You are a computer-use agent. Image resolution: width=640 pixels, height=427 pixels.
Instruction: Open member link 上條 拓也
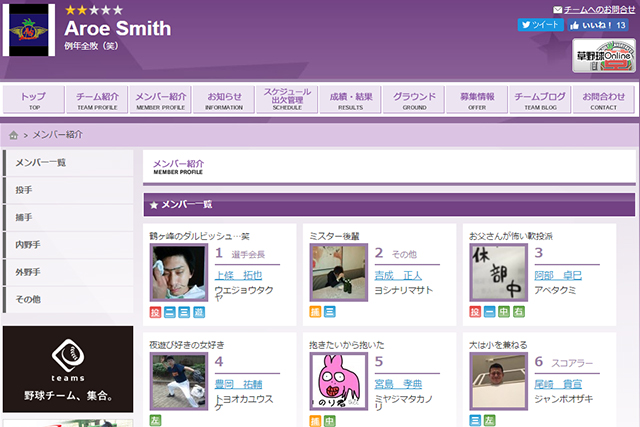[238, 275]
